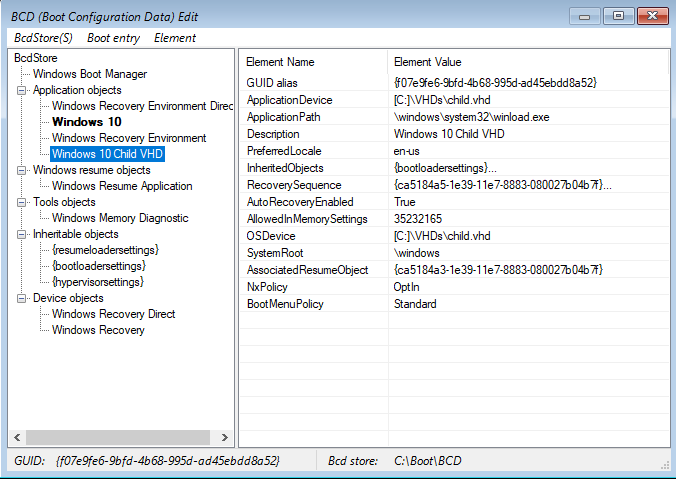Select the ApplicationPath element
This screenshot has width=676, height=479.
tap(454, 117)
